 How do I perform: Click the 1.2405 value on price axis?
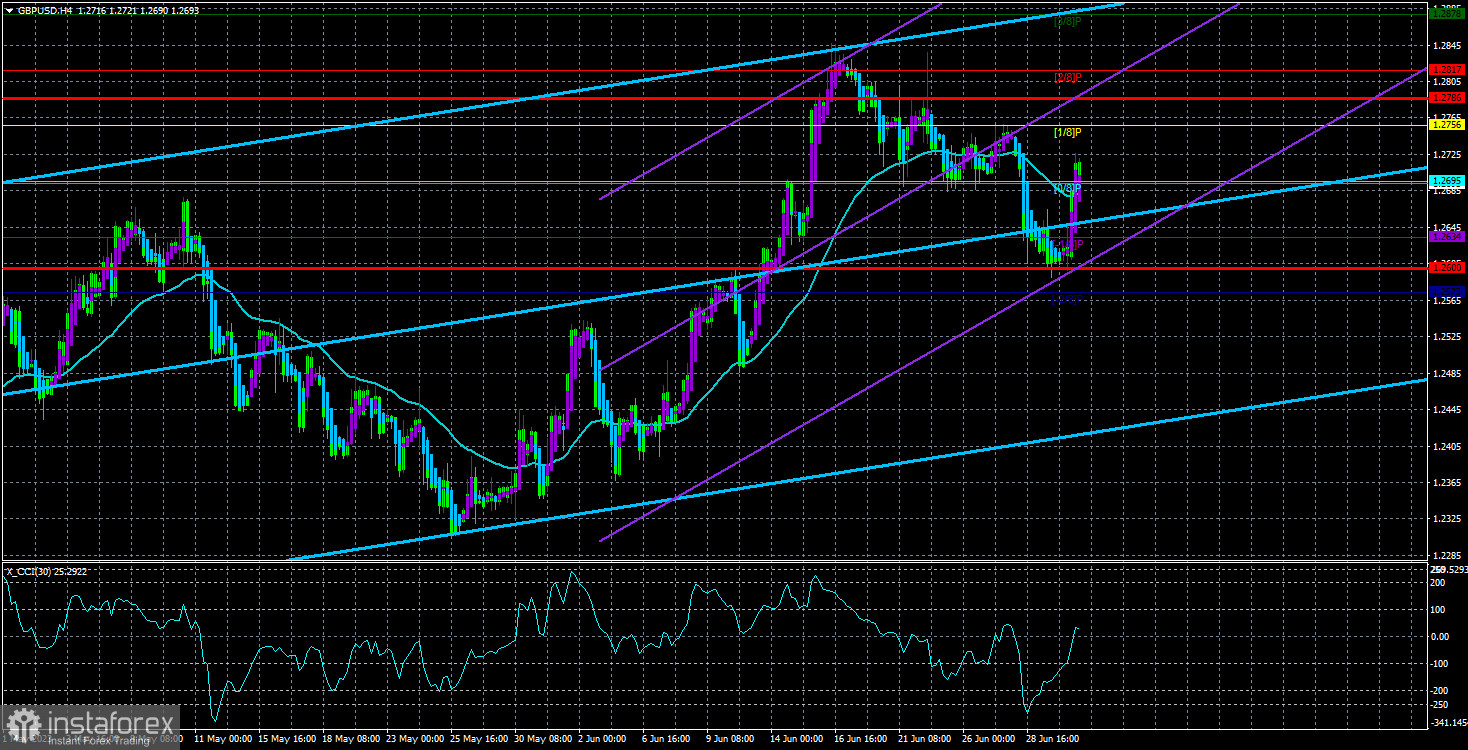click(x=1447, y=446)
